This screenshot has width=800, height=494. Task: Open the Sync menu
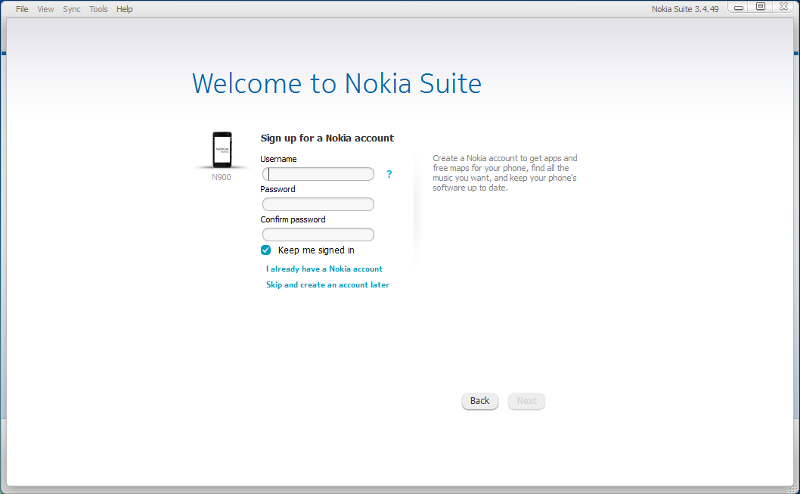(72, 9)
